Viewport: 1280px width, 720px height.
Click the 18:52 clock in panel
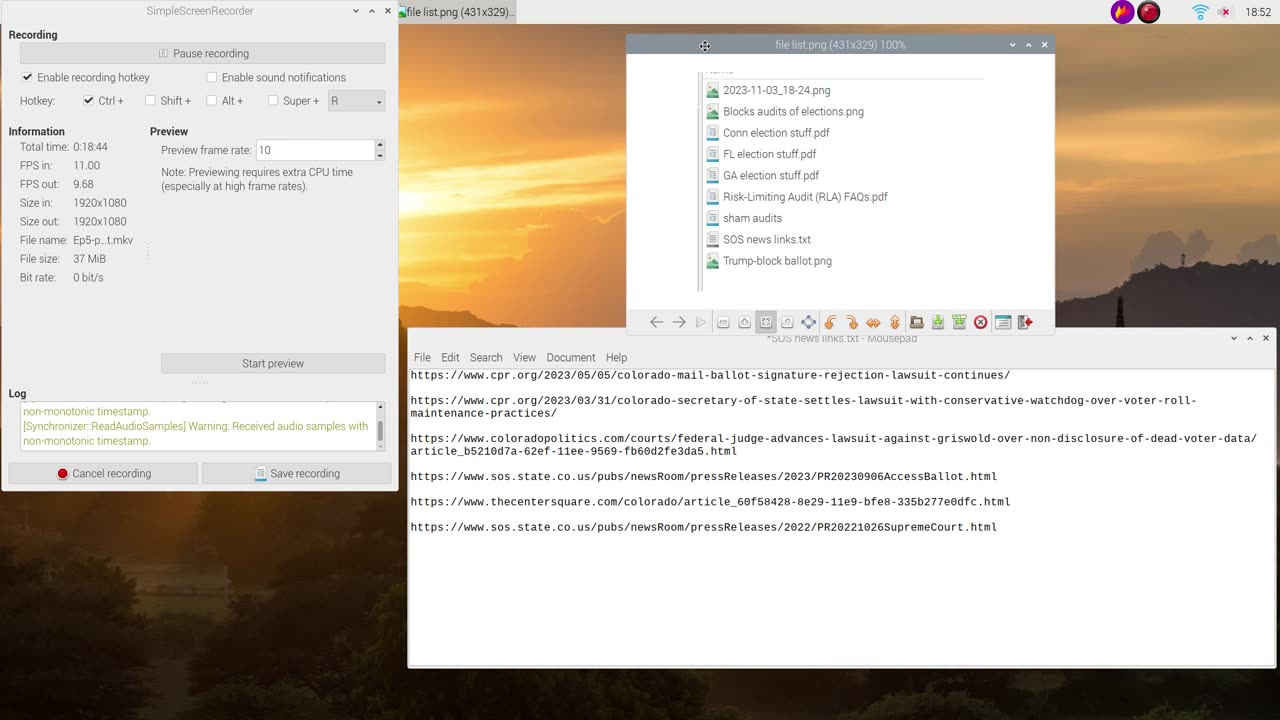pos(1258,12)
